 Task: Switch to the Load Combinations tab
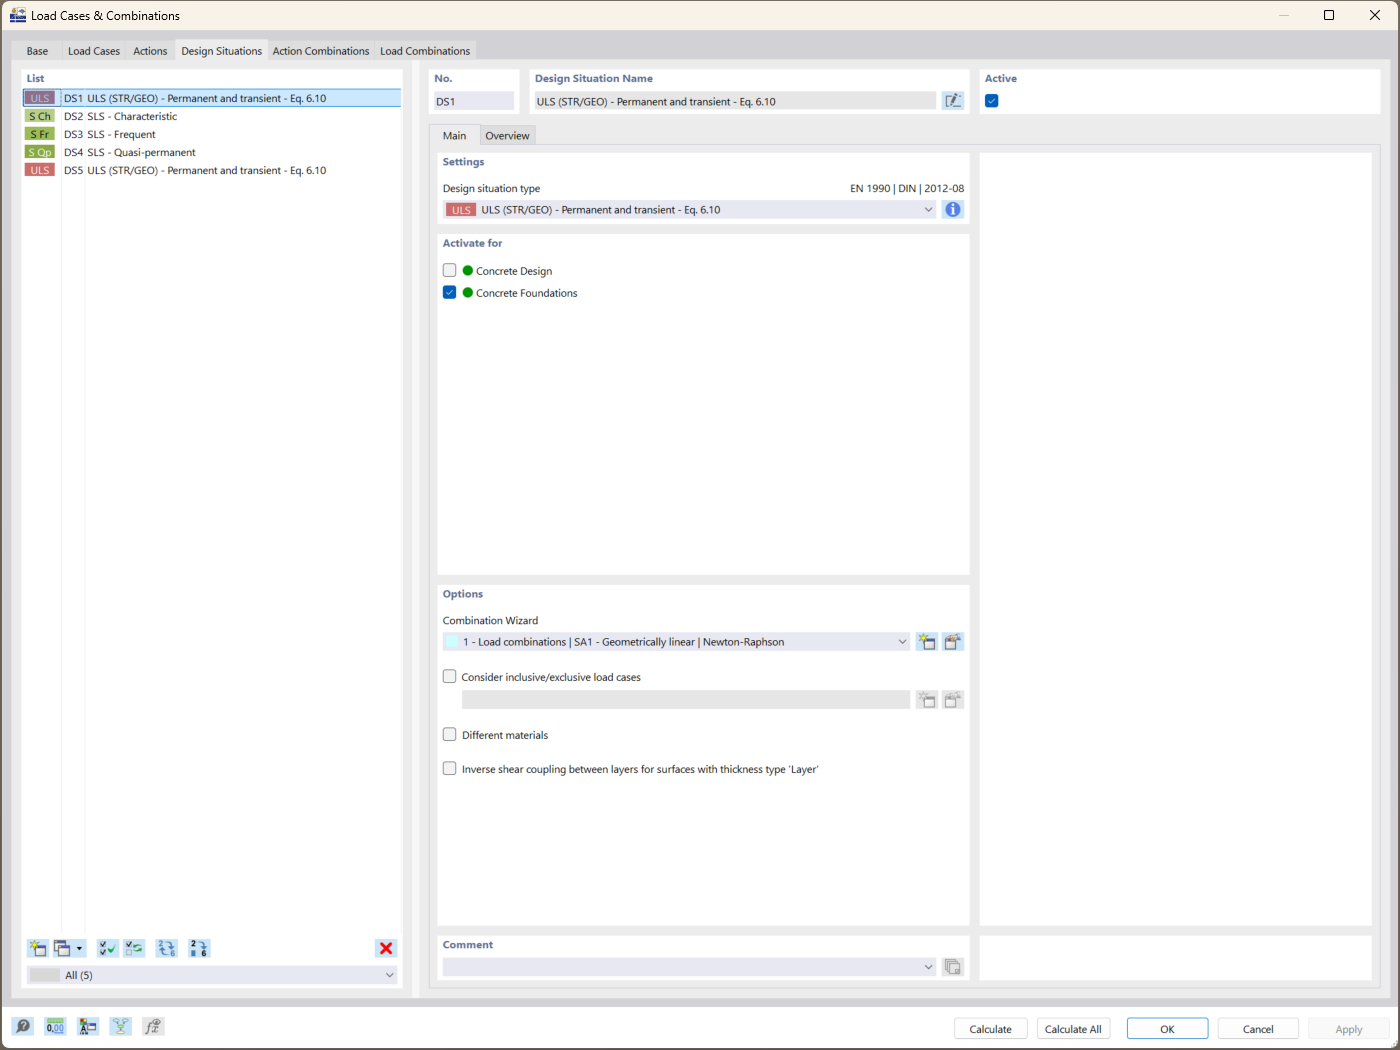coord(425,50)
